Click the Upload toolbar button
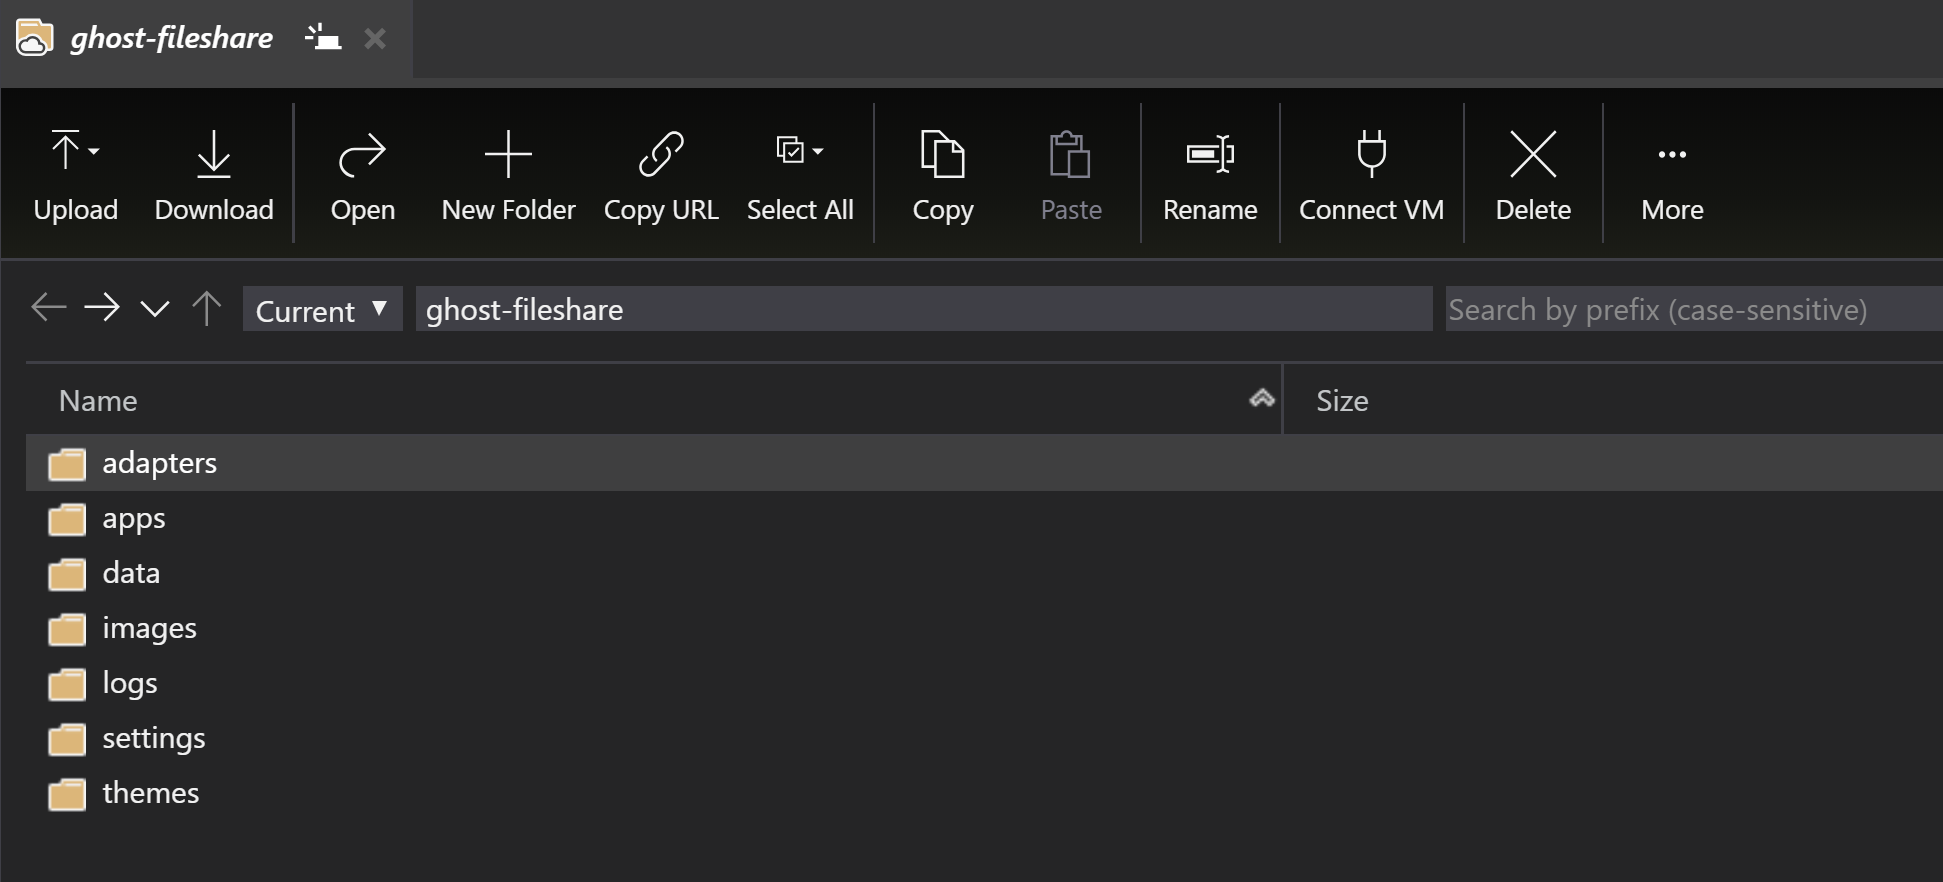Image resolution: width=1943 pixels, height=882 pixels. point(75,175)
